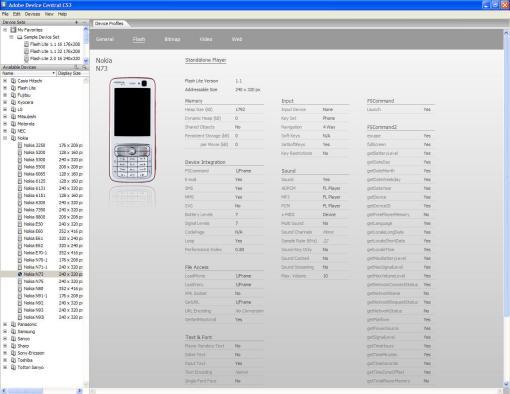Viewport: 510px width, 394px height.
Task: Click icon of Flash Lite 2.0 16 240x320
Action: [26, 59]
